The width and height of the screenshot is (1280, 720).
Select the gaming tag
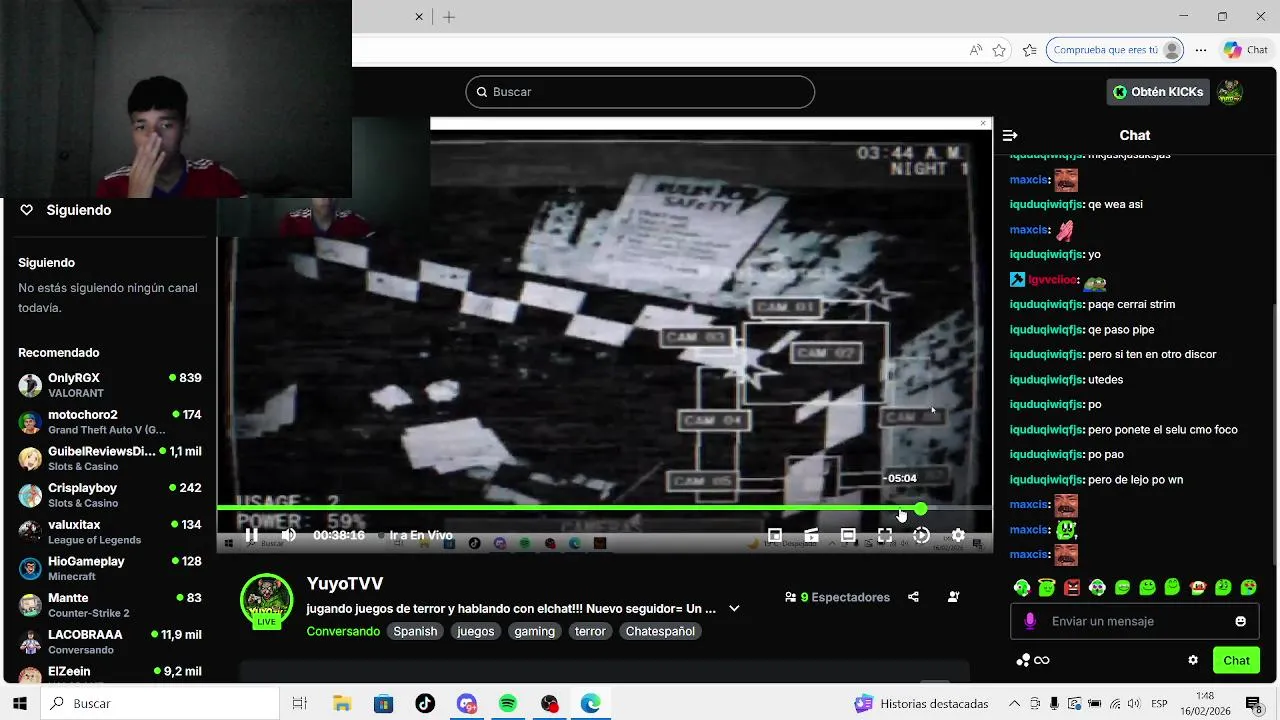534,631
